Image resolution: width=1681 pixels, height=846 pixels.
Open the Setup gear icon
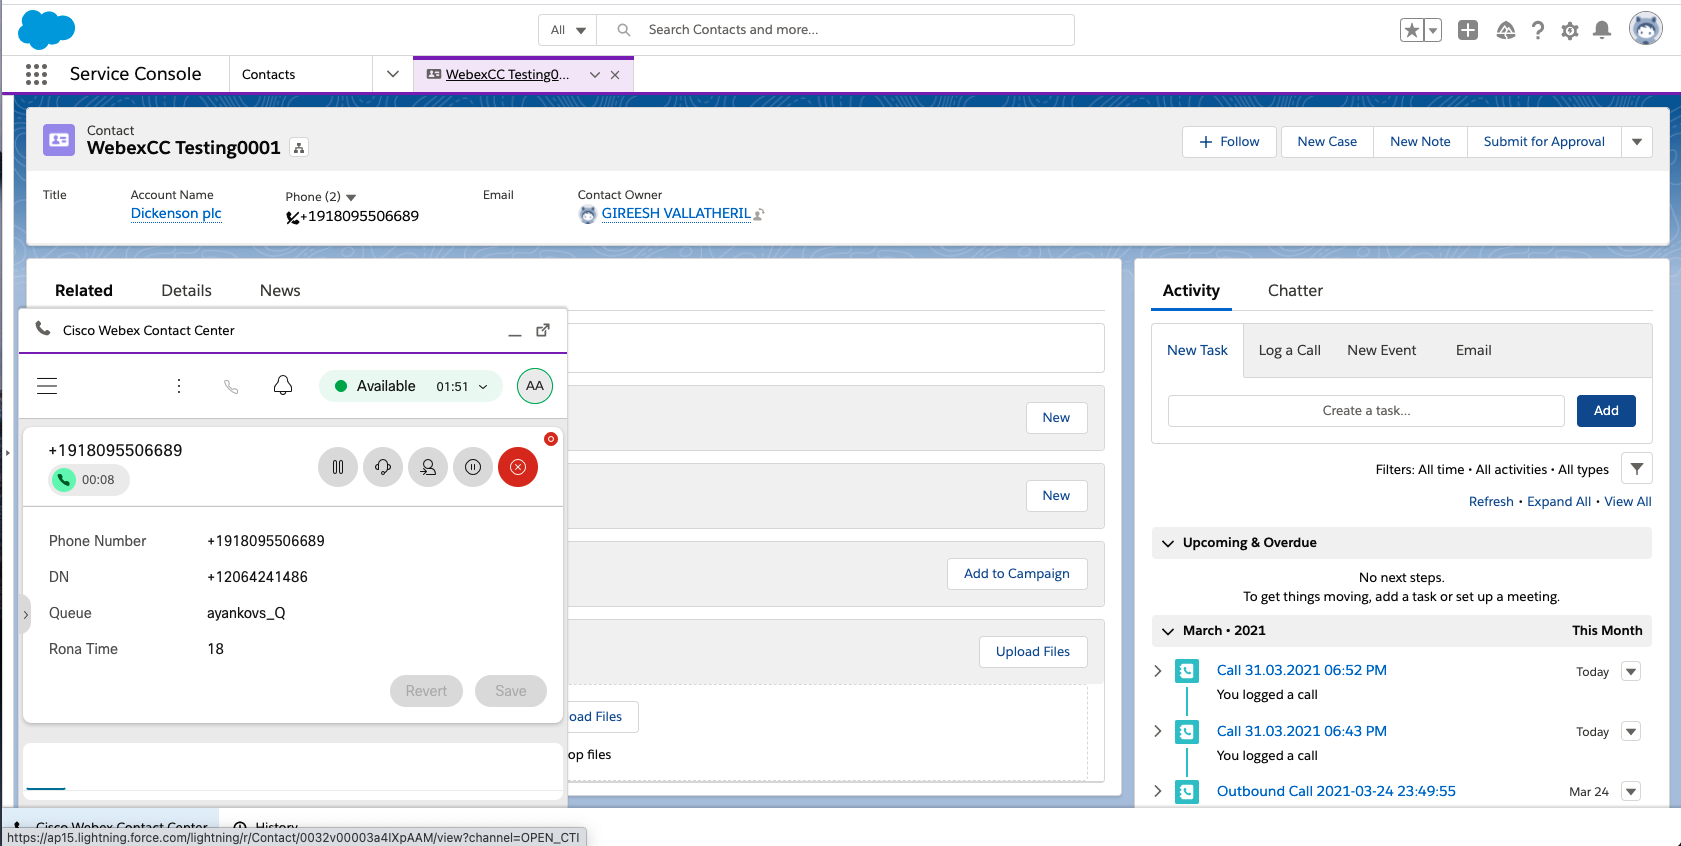coord(1570,31)
